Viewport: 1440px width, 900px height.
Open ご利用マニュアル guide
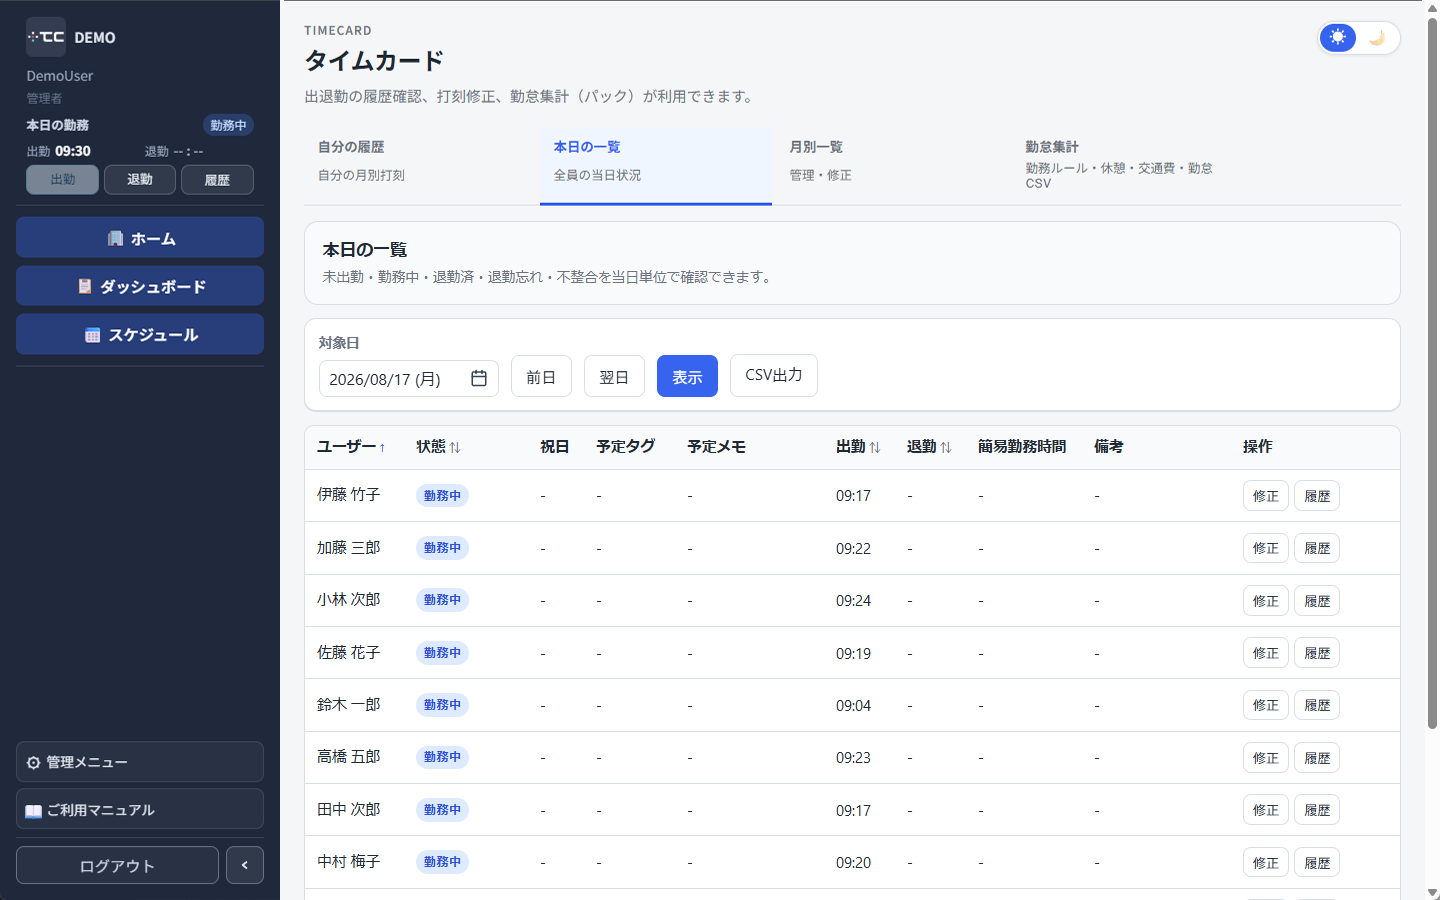[x=140, y=810]
